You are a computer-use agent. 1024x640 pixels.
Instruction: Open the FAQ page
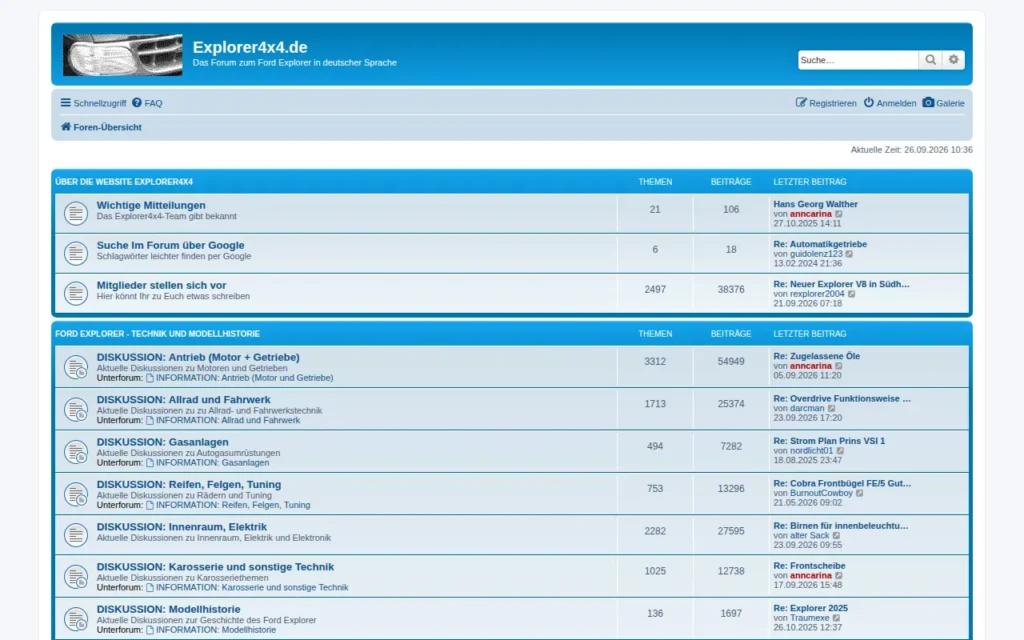(x=147, y=103)
